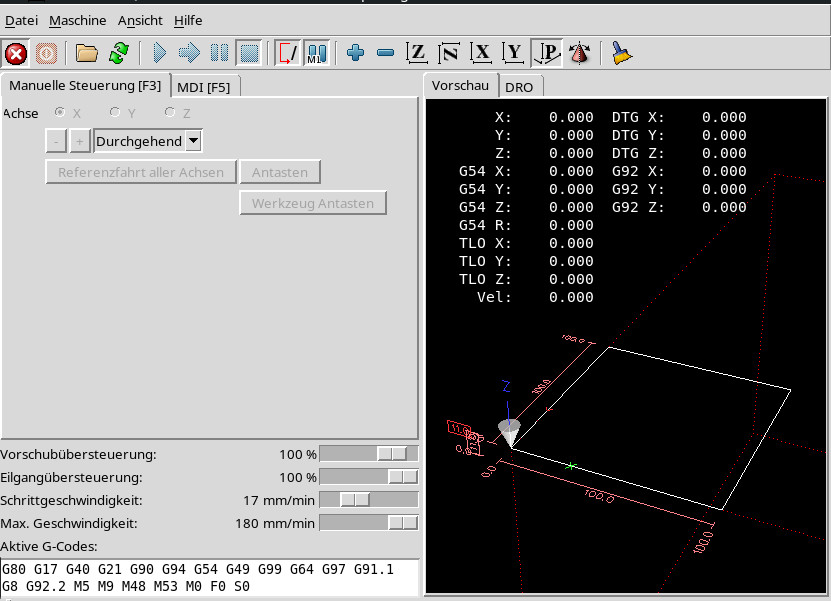Switch to Vorschau tab
This screenshot has width=831, height=601.
click(460, 85)
